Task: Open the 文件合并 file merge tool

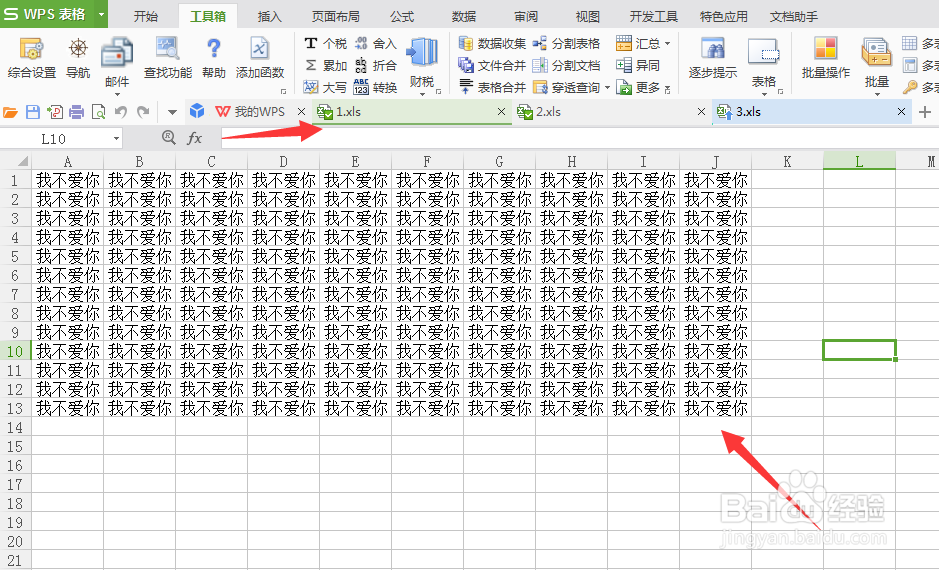Action: pyautogui.click(x=492, y=65)
